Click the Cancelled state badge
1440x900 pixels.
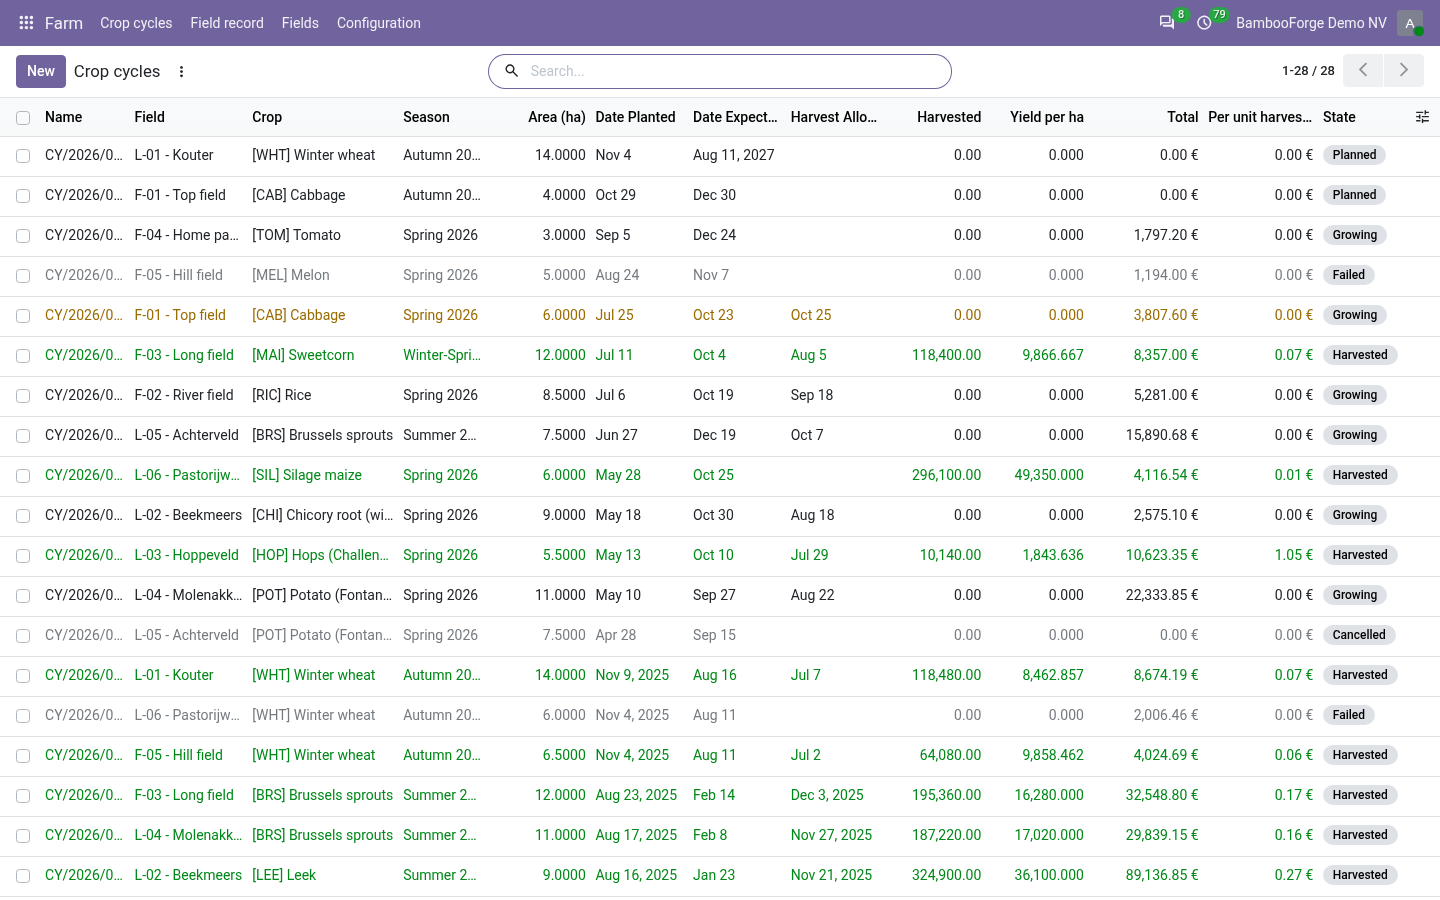[1359, 635]
